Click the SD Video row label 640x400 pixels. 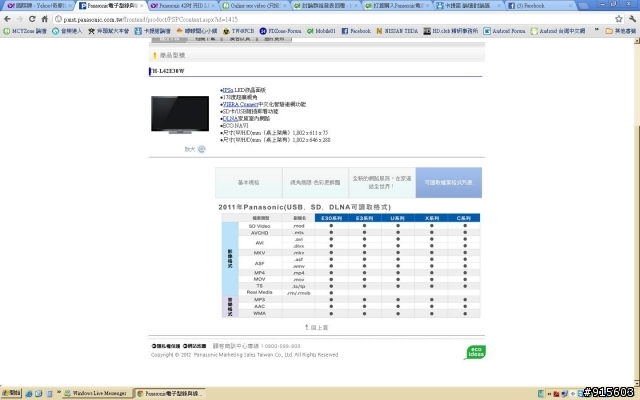pos(260,226)
